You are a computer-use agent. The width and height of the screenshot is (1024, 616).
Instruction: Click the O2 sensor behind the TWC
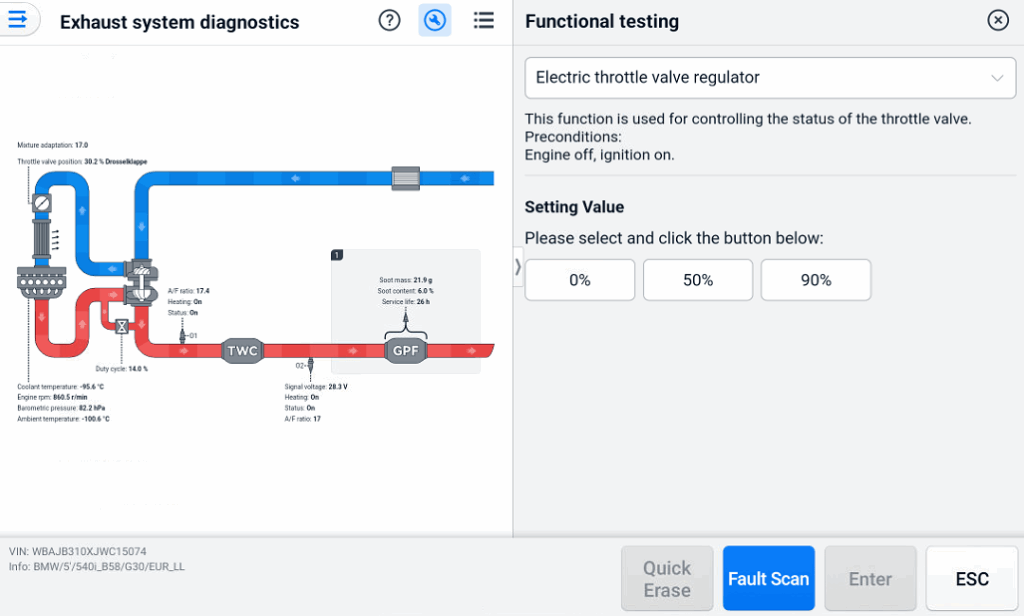coord(311,366)
